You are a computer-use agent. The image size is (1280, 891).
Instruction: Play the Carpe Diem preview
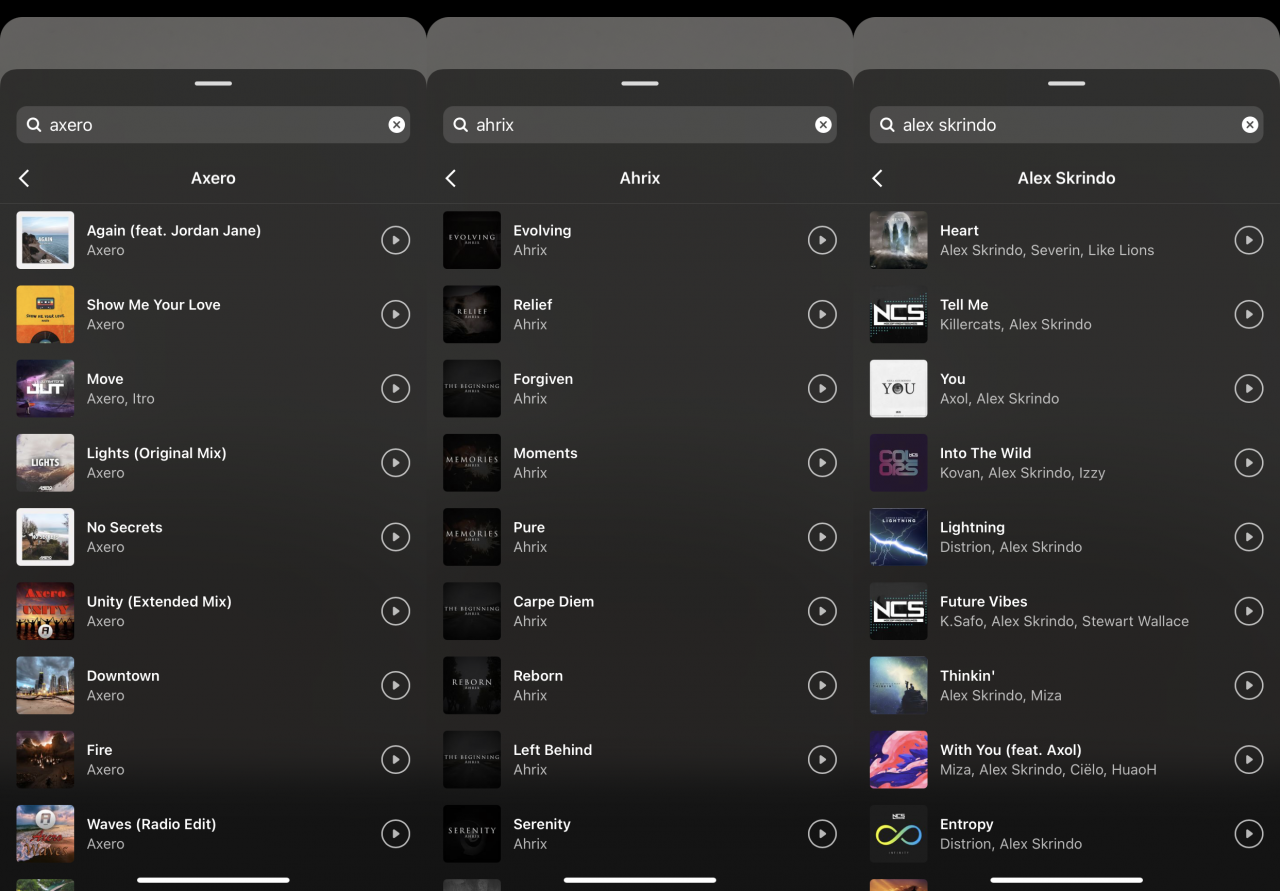point(822,611)
